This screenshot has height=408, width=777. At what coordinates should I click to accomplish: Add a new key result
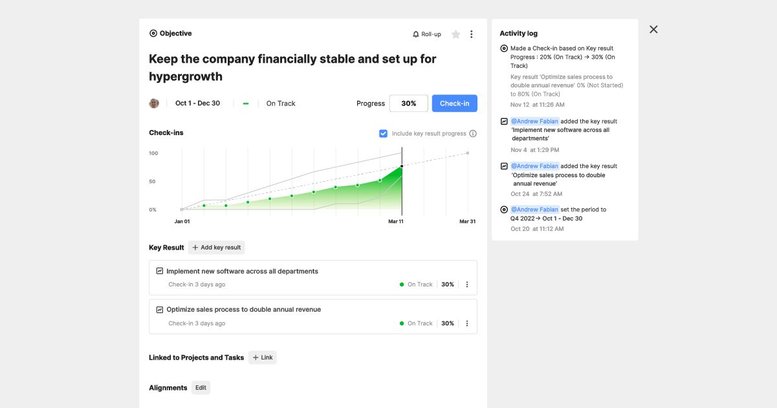point(217,247)
